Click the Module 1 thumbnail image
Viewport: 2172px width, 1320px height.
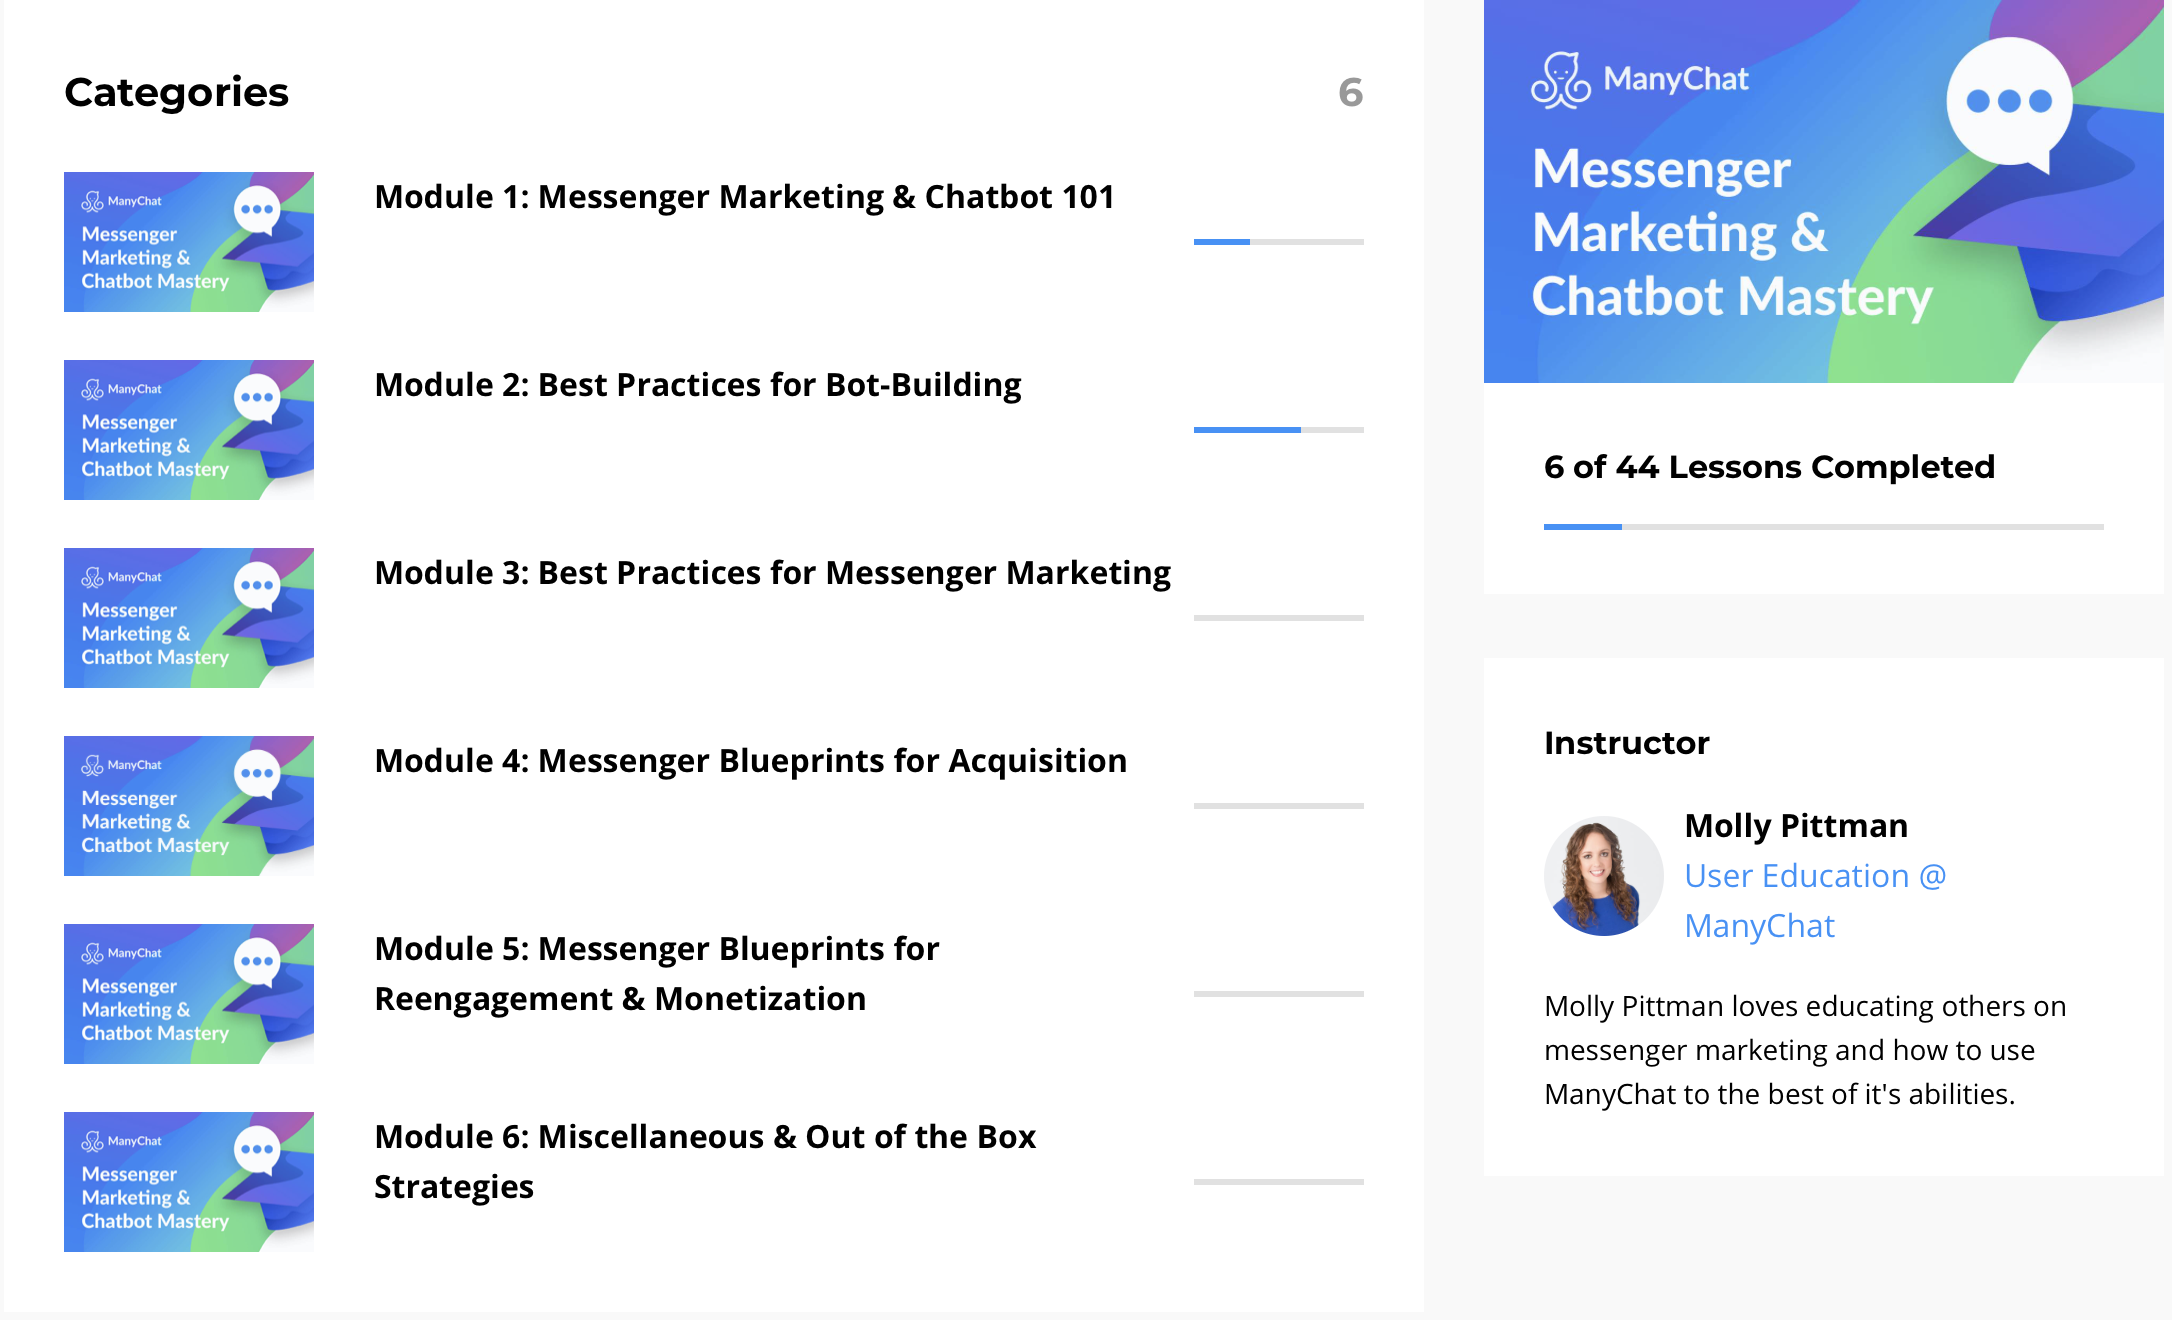189,242
